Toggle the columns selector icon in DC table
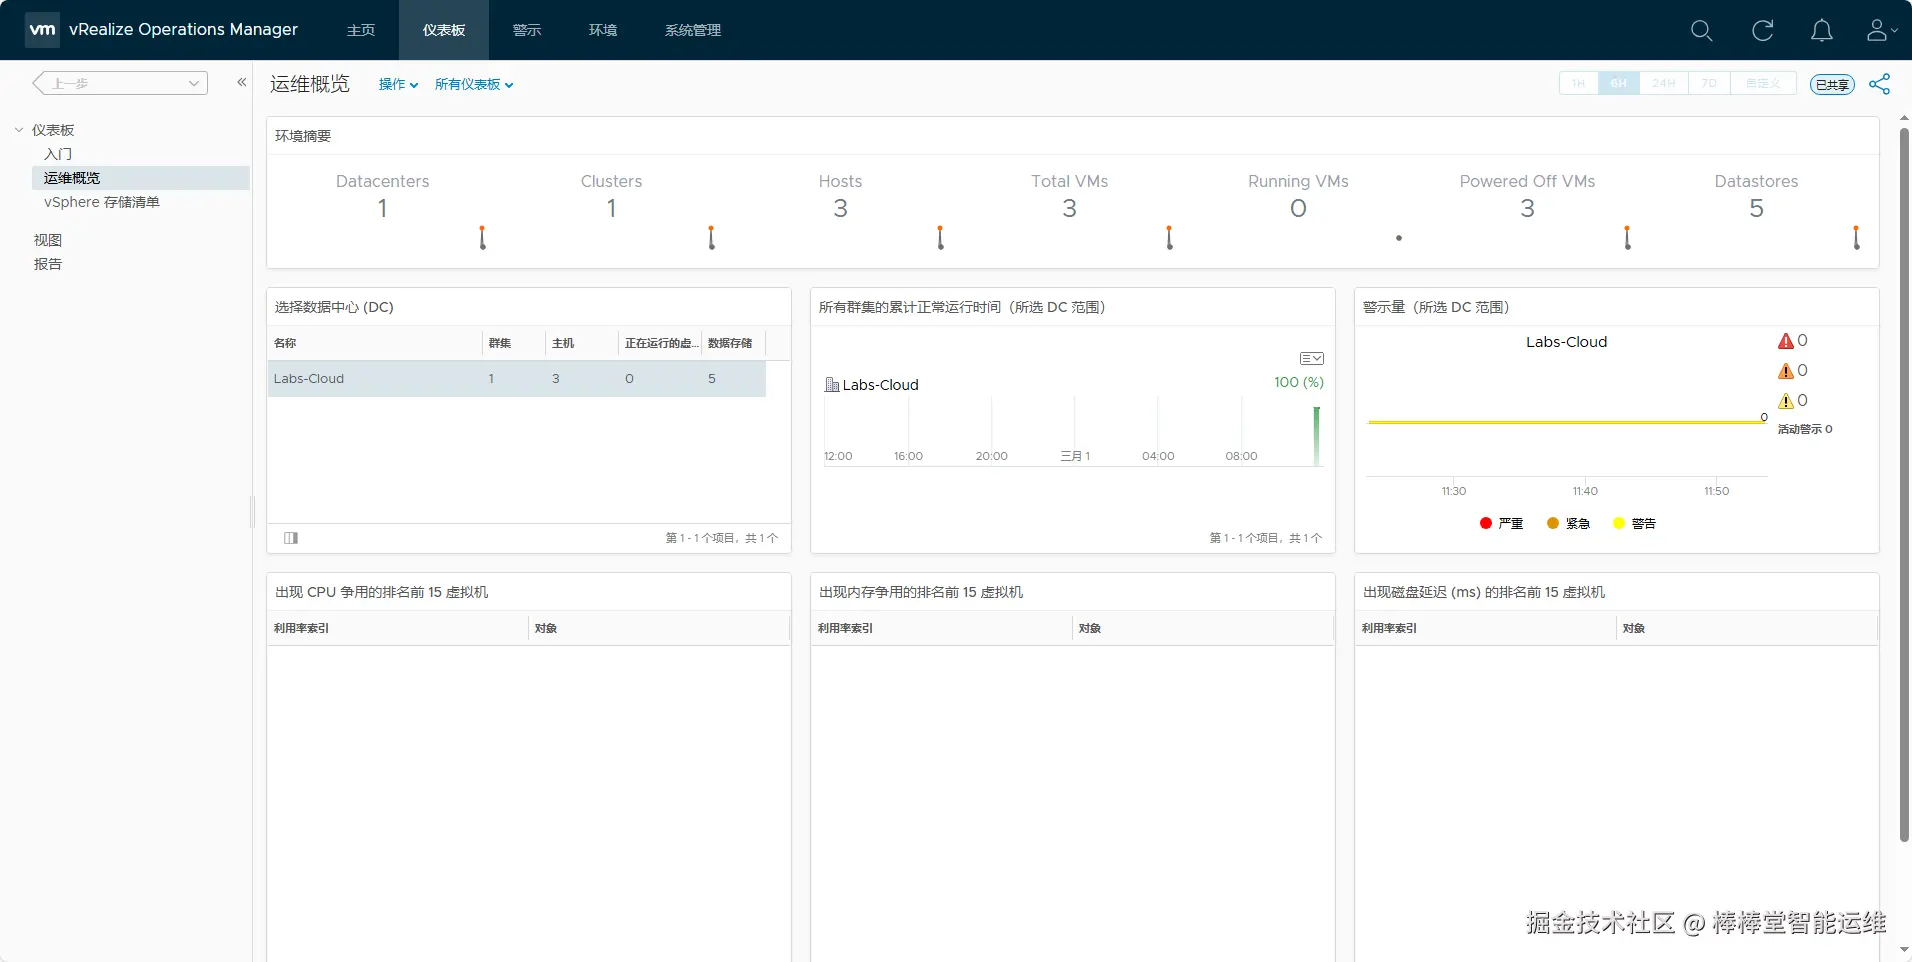This screenshot has width=1912, height=962. pos(291,538)
